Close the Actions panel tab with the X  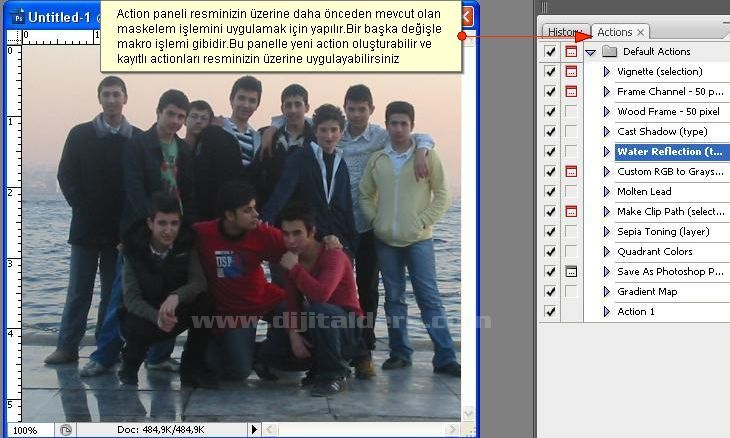[x=641, y=33]
